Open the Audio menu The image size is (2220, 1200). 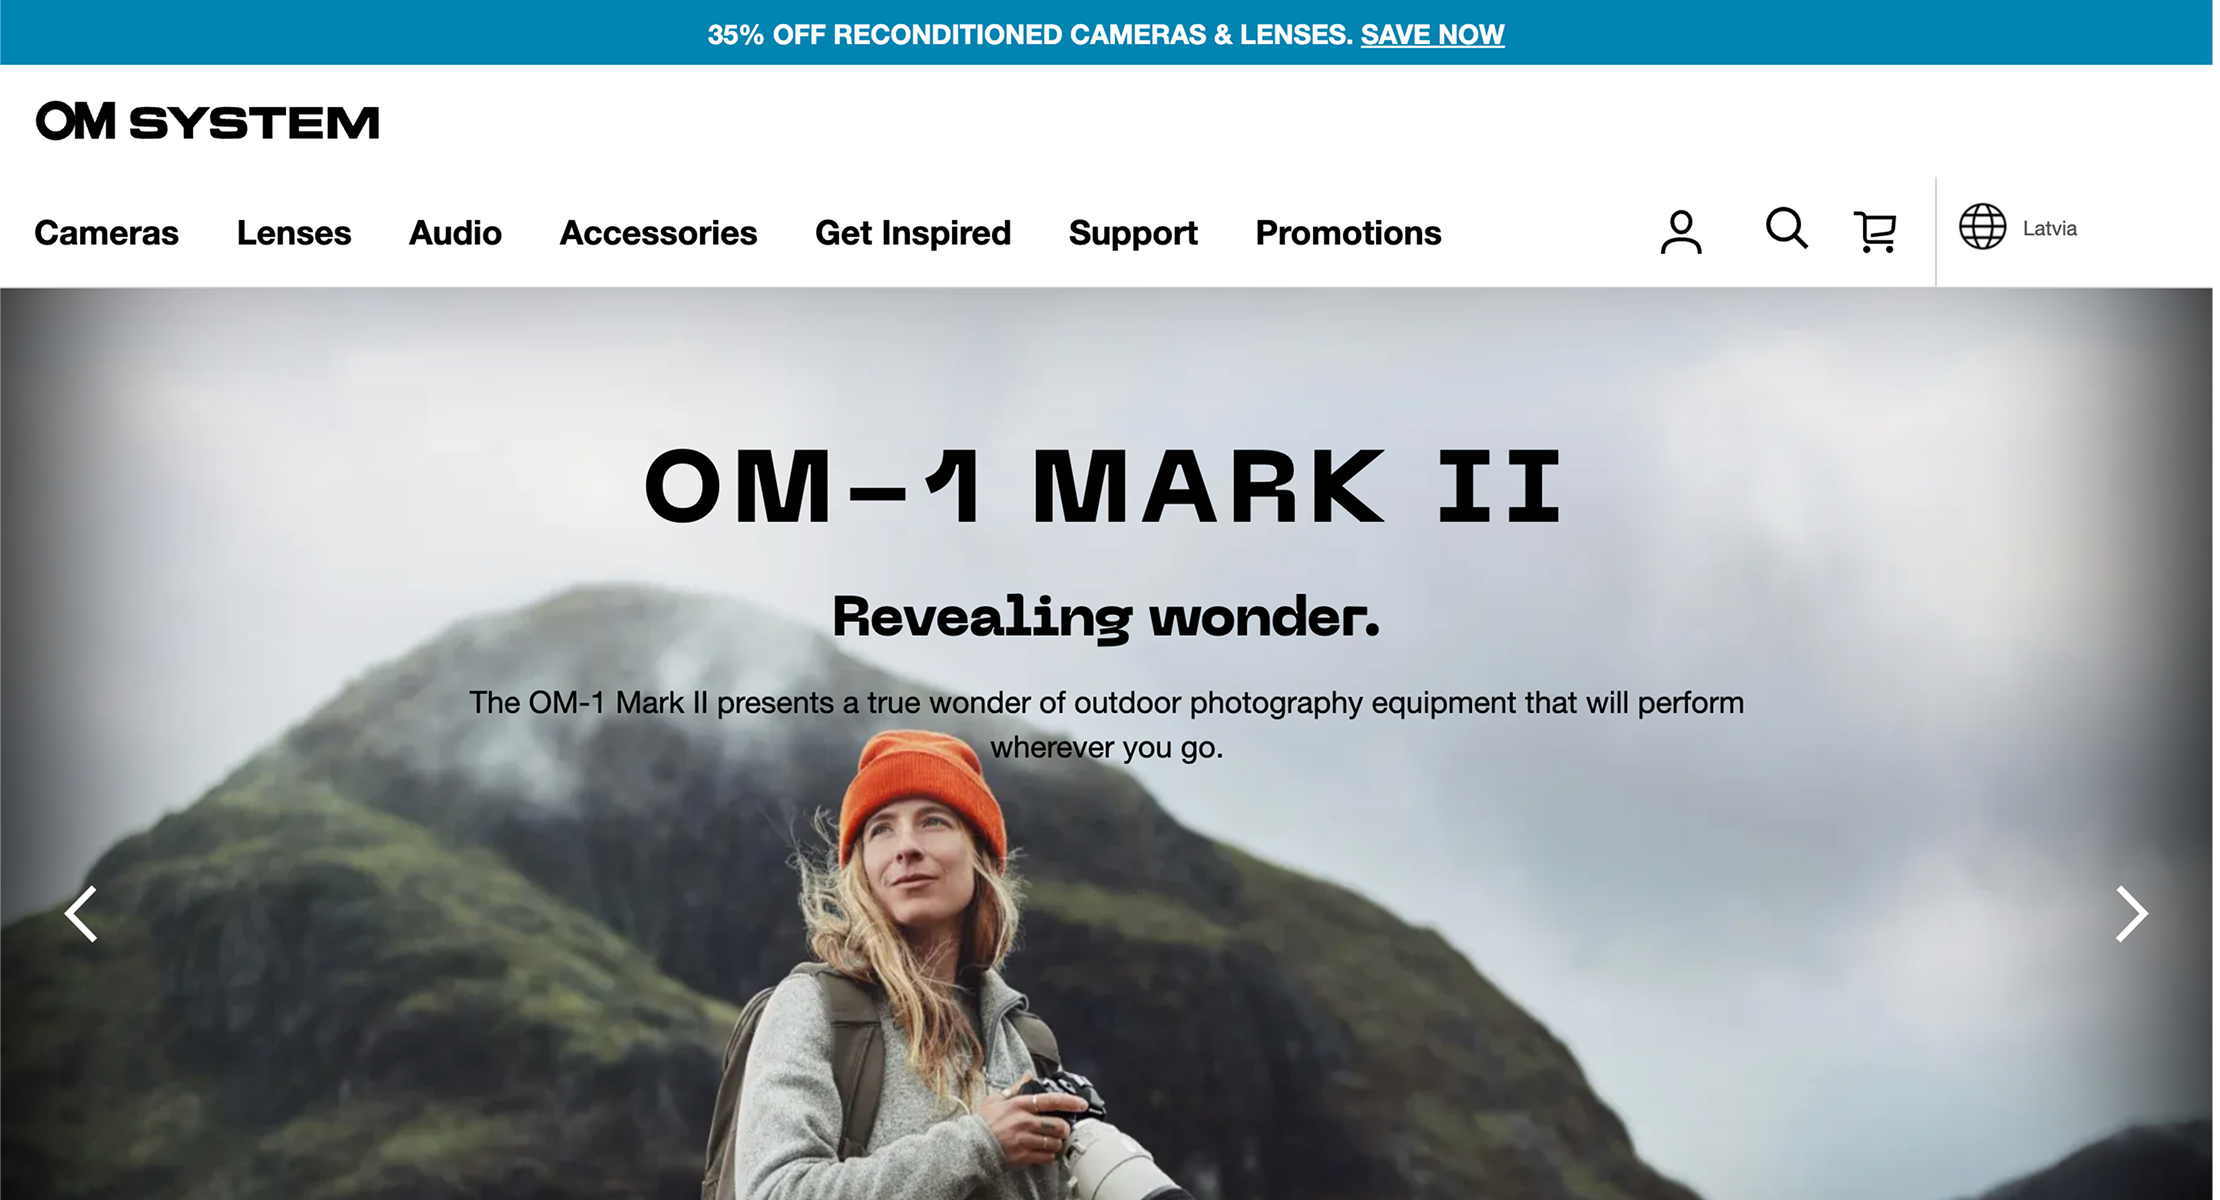455,233
